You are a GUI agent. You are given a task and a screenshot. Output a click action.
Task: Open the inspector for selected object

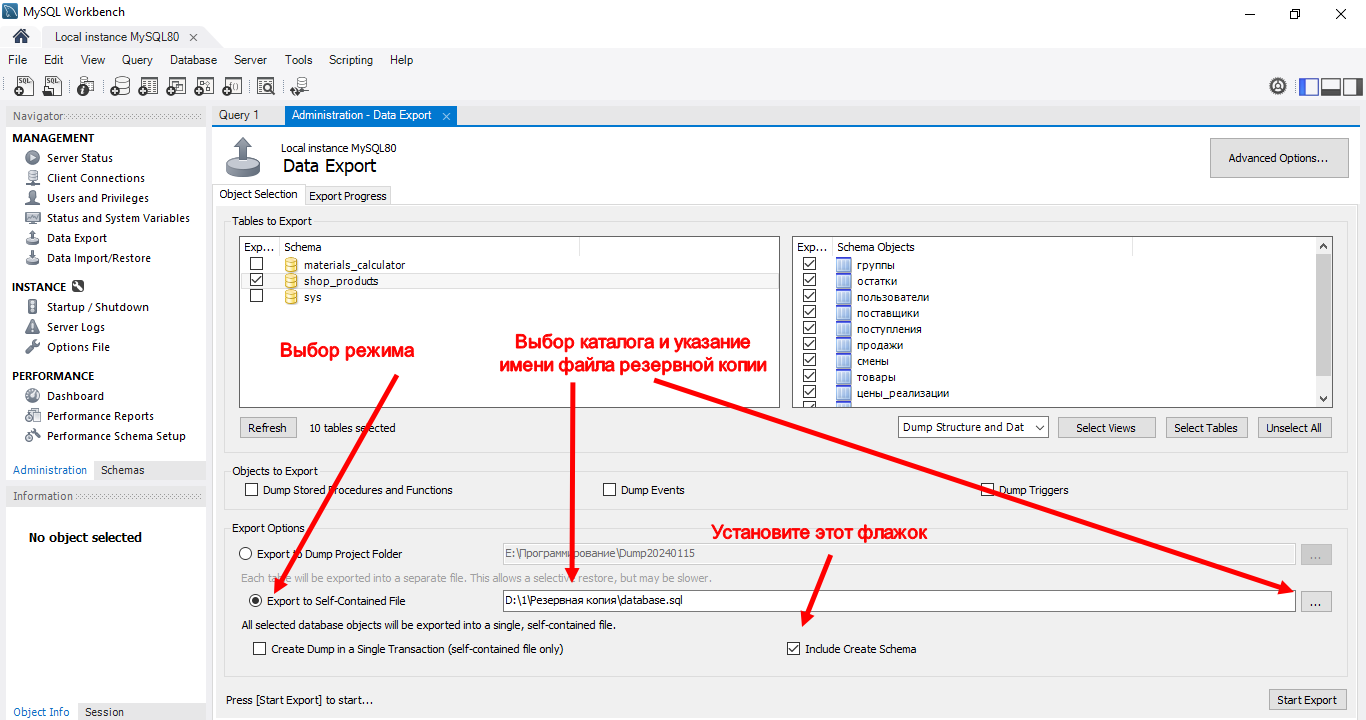click(x=86, y=87)
